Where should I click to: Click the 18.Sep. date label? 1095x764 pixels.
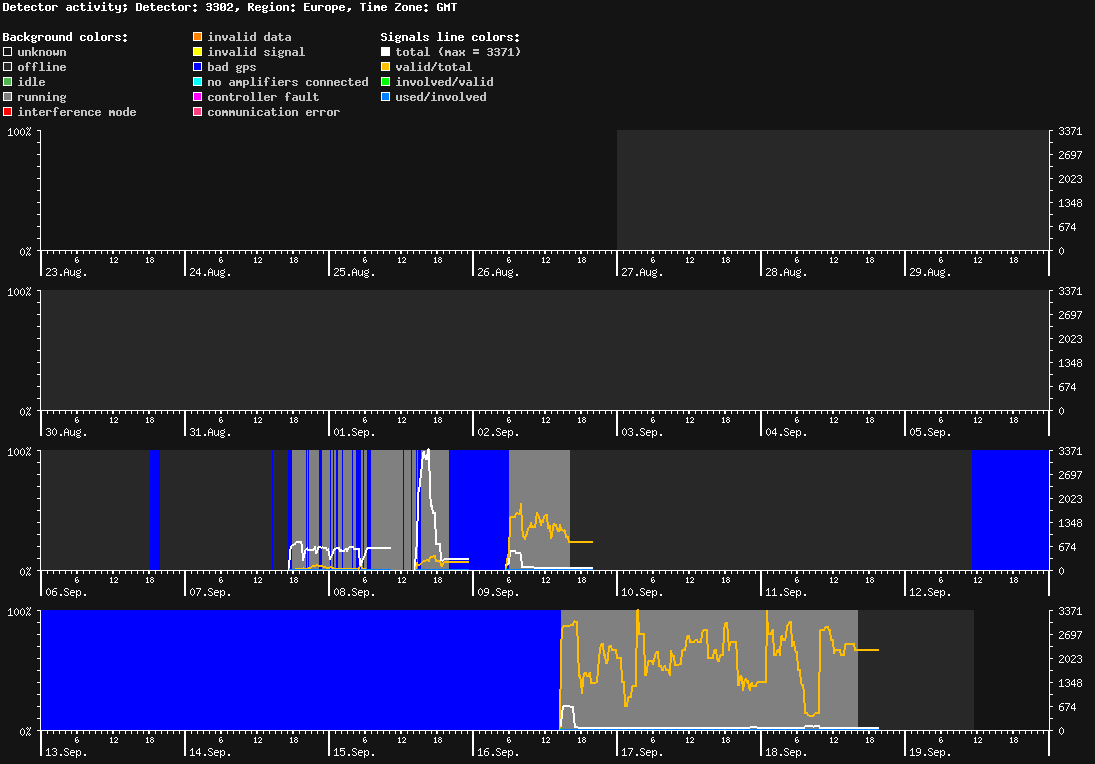[786, 752]
